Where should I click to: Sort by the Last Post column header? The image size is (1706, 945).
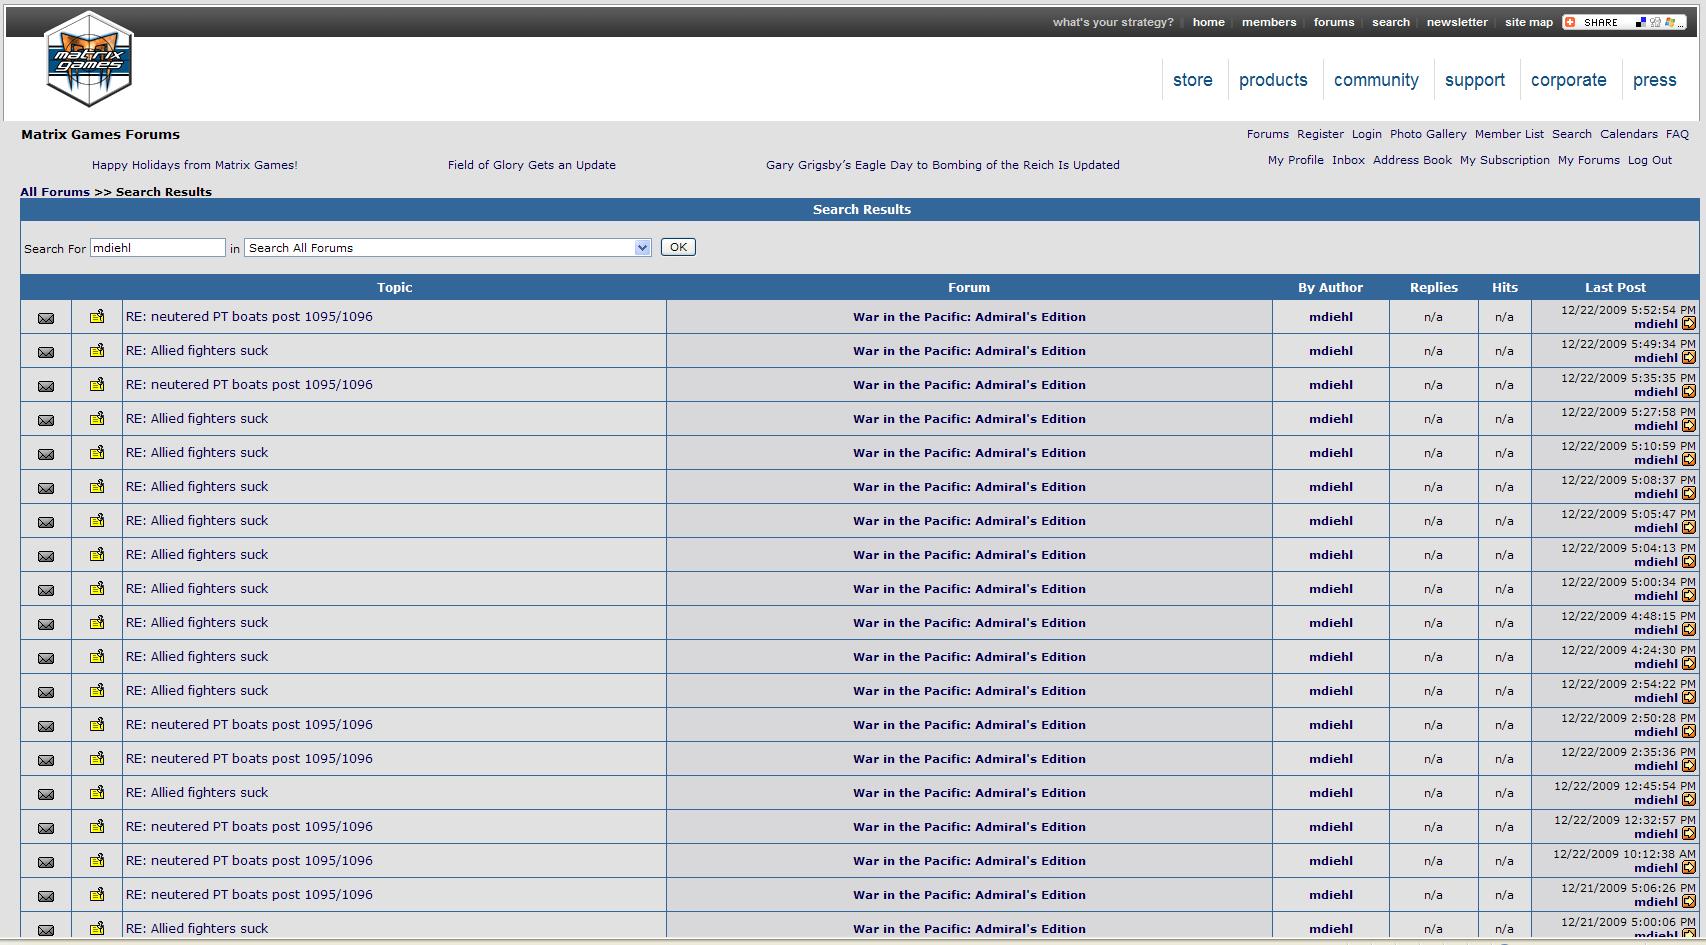tap(1615, 288)
